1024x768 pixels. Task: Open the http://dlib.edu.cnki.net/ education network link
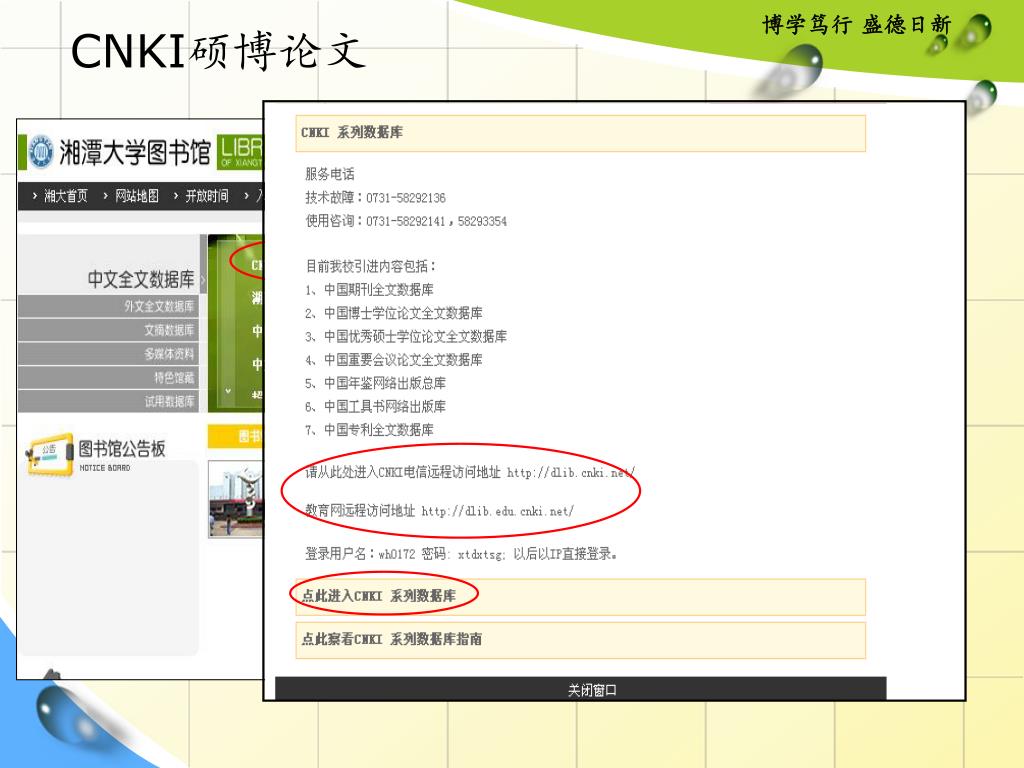498,511
